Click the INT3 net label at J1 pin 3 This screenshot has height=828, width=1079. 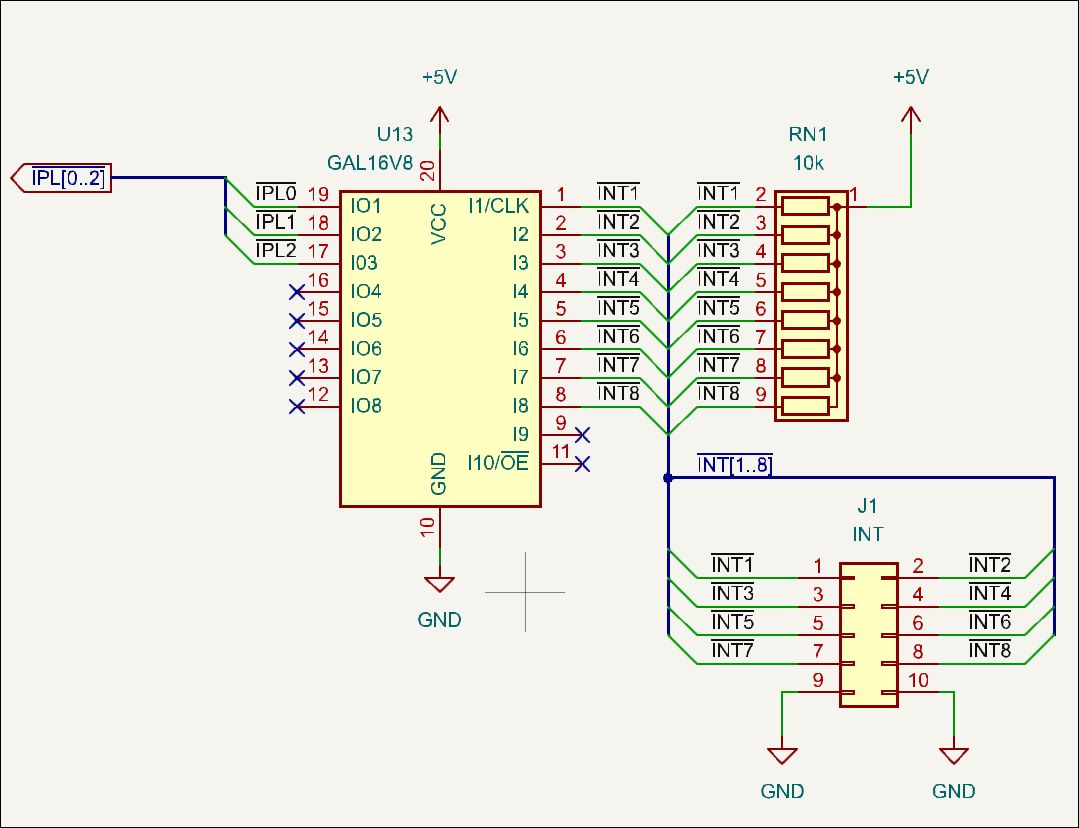click(x=732, y=593)
